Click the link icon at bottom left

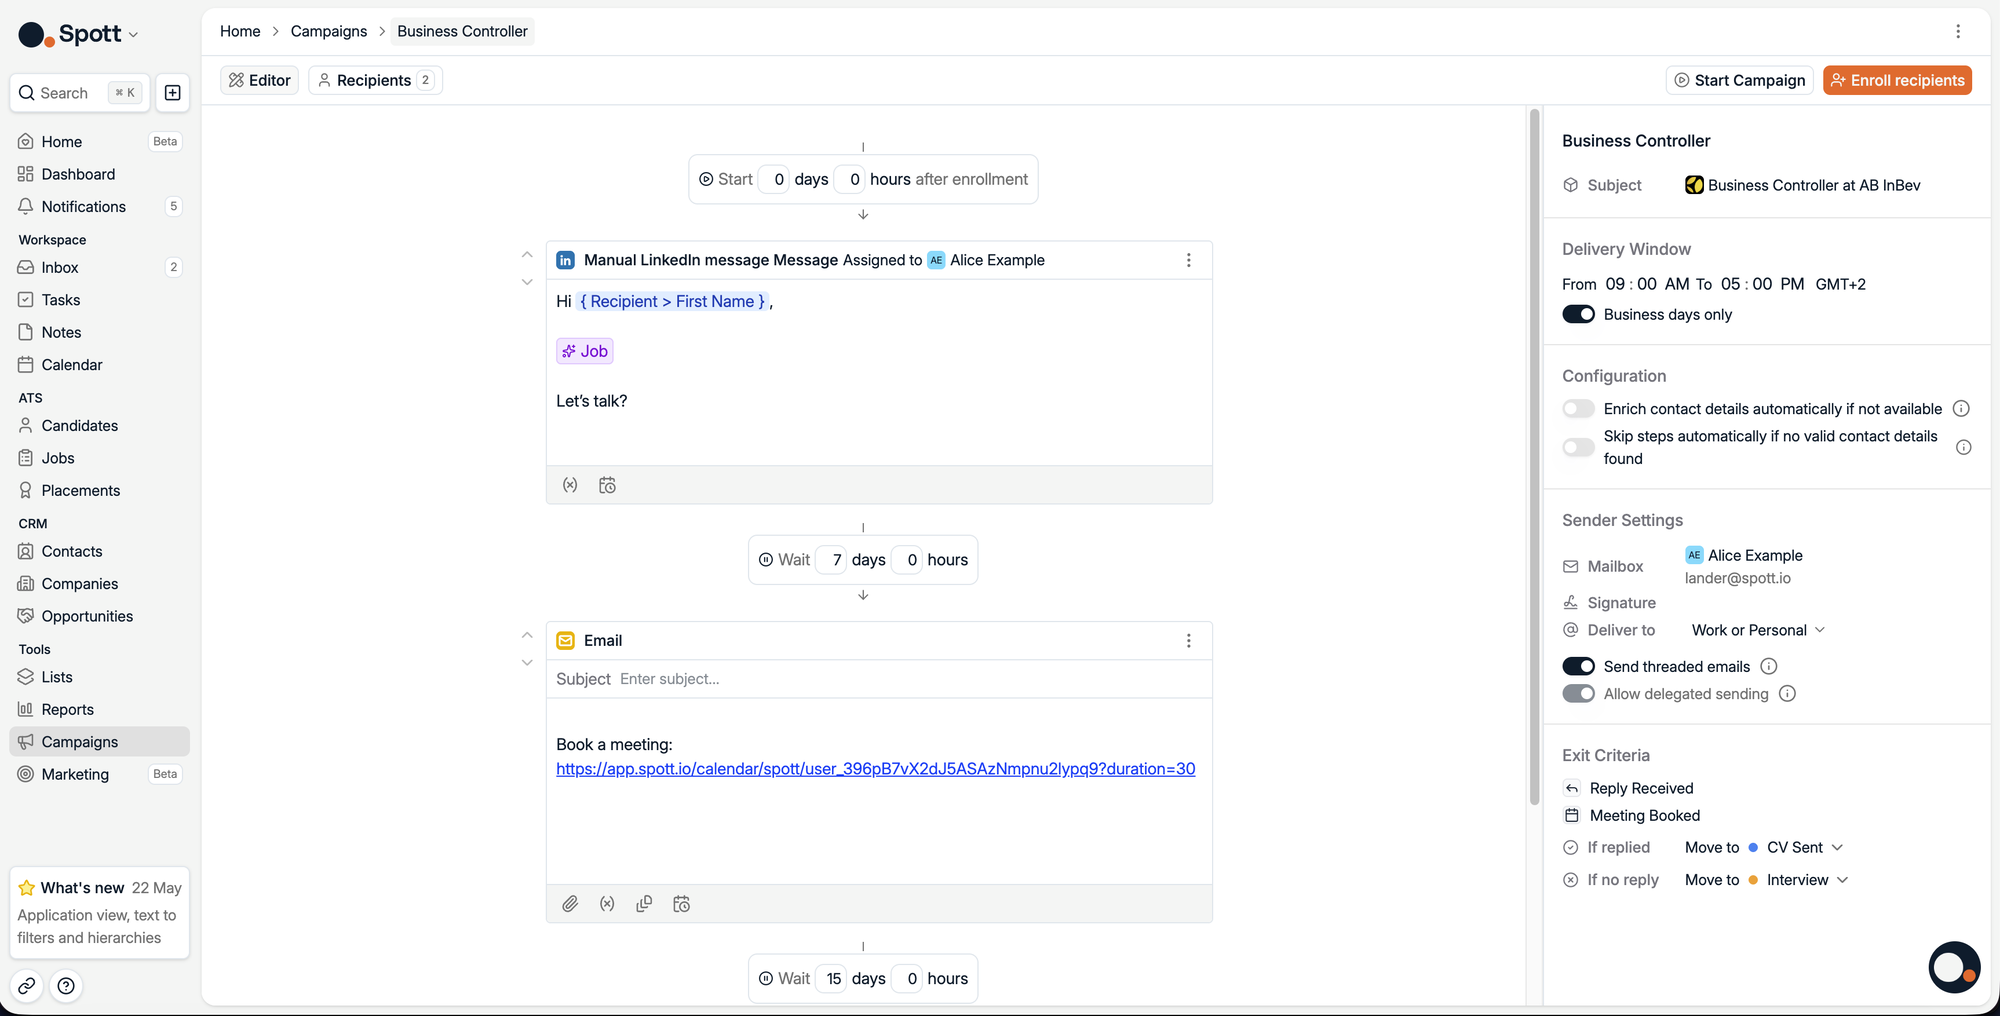coord(27,986)
